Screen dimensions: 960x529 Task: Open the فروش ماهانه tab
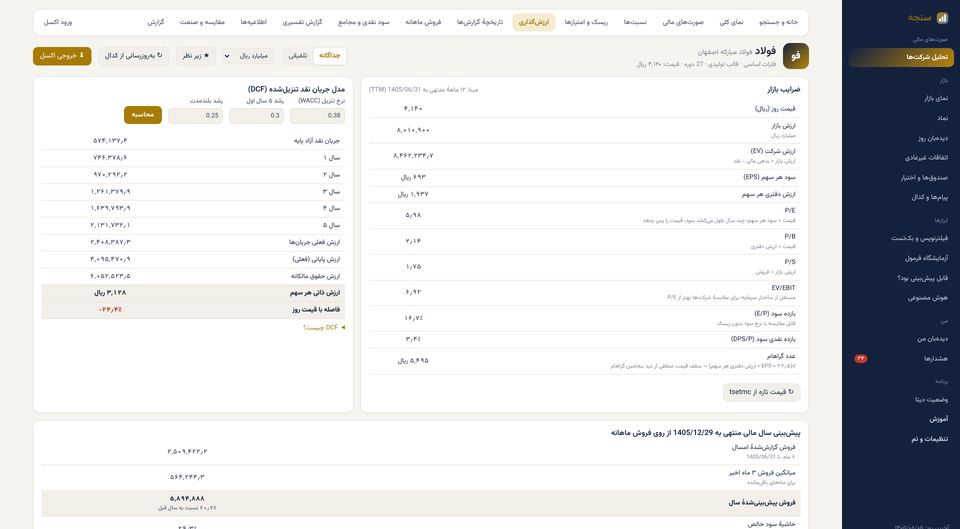pos(423,22)
